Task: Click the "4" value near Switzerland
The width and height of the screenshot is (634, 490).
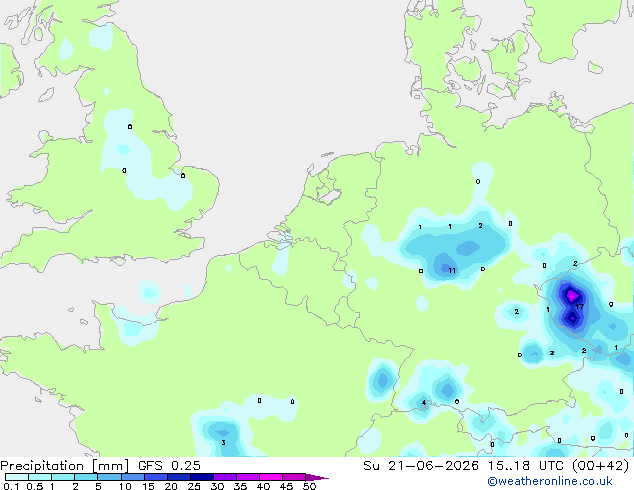Action: tap(423, 403)
